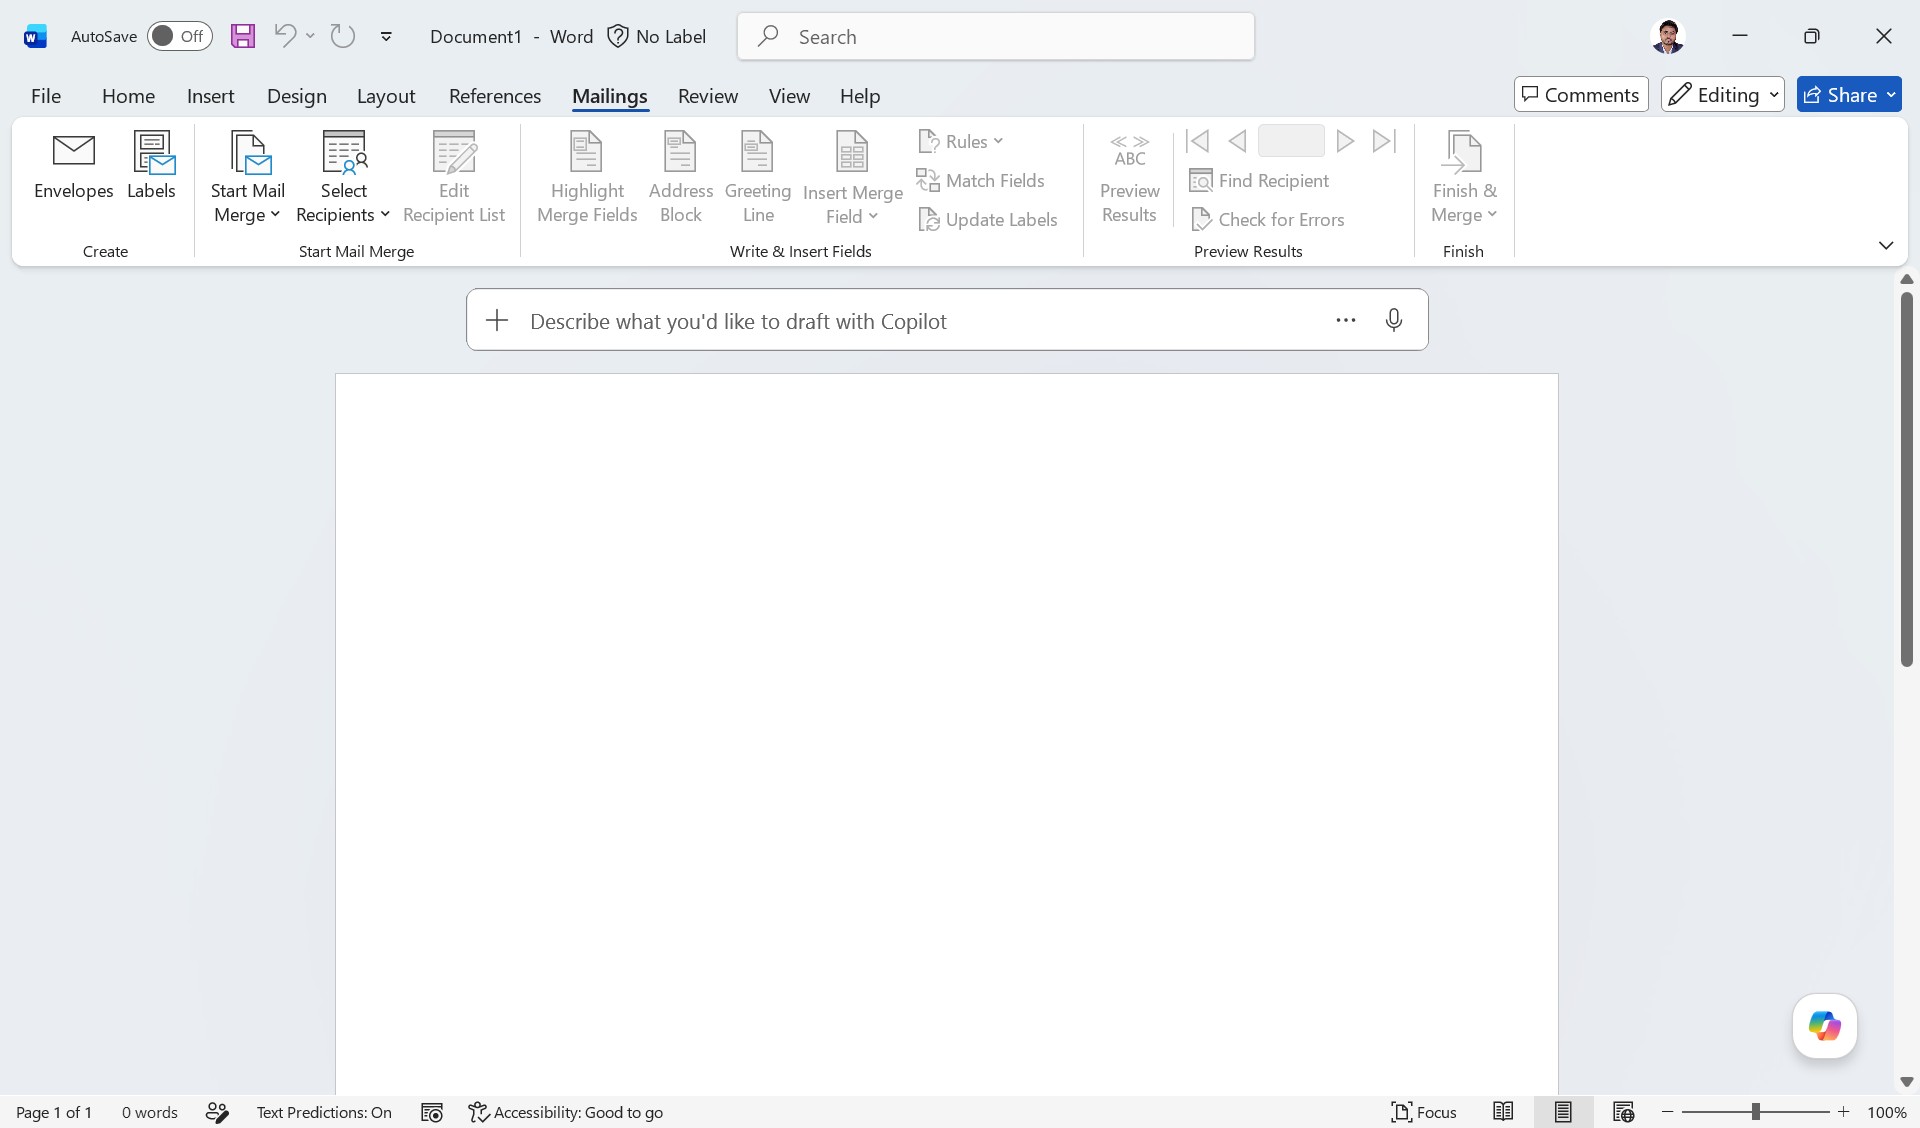Click the Copilot microphone icon
The image size is (1920, 1128).
click(1394, 320)
